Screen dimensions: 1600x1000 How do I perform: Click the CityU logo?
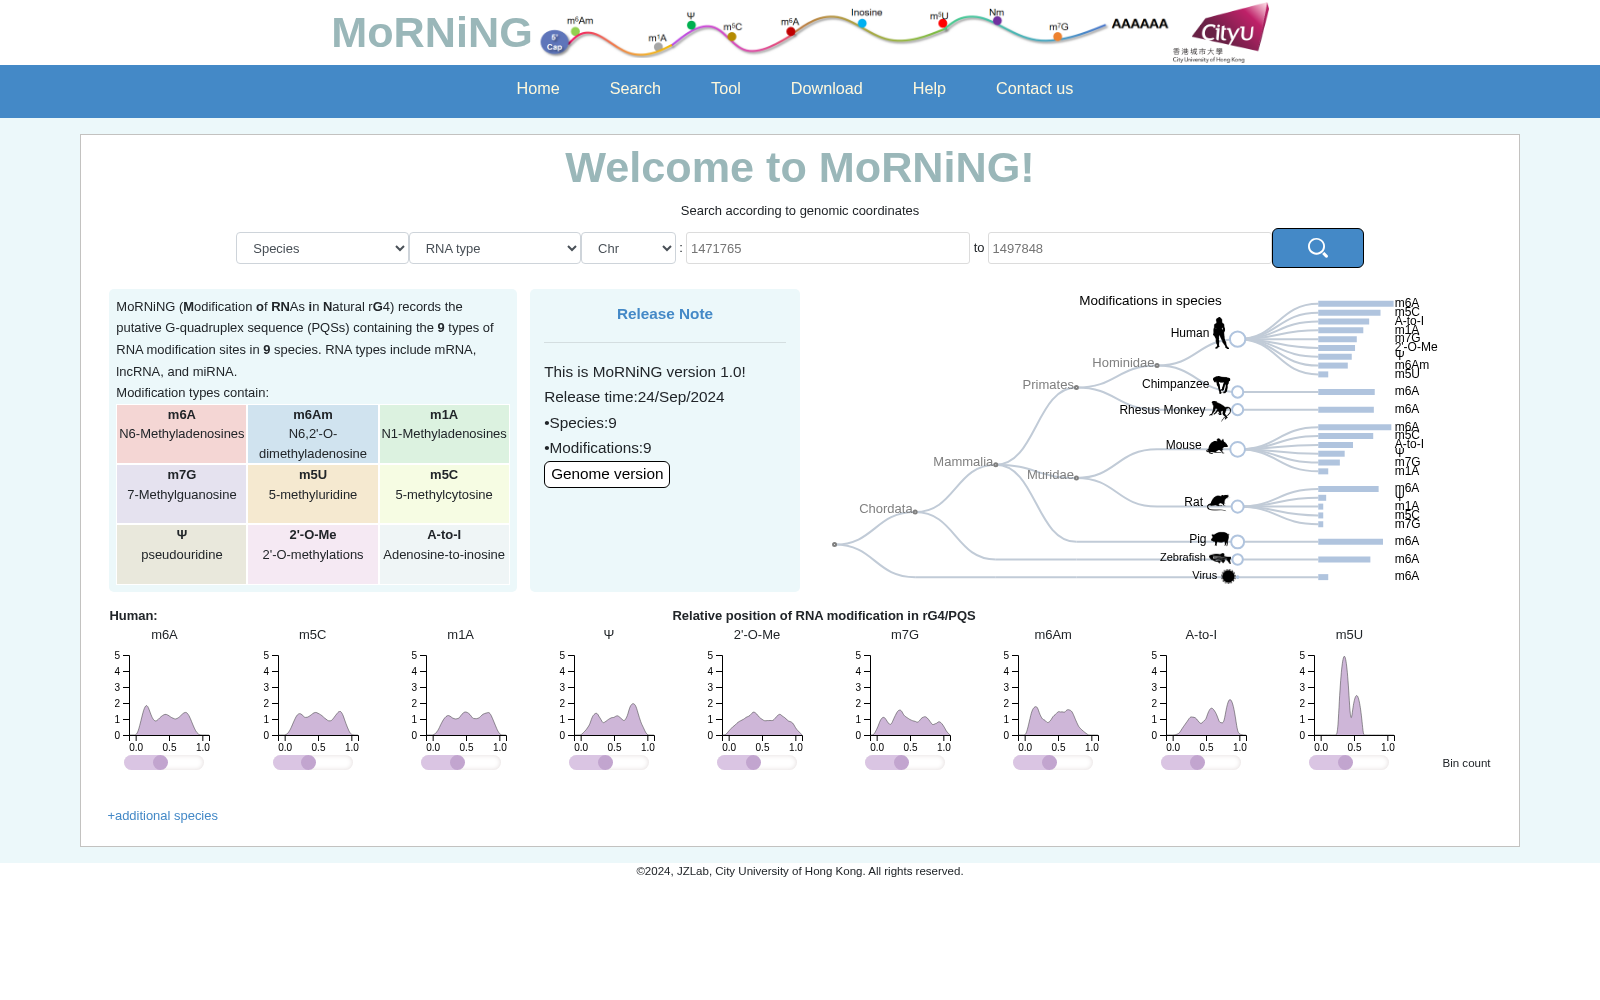(1221, 33)
